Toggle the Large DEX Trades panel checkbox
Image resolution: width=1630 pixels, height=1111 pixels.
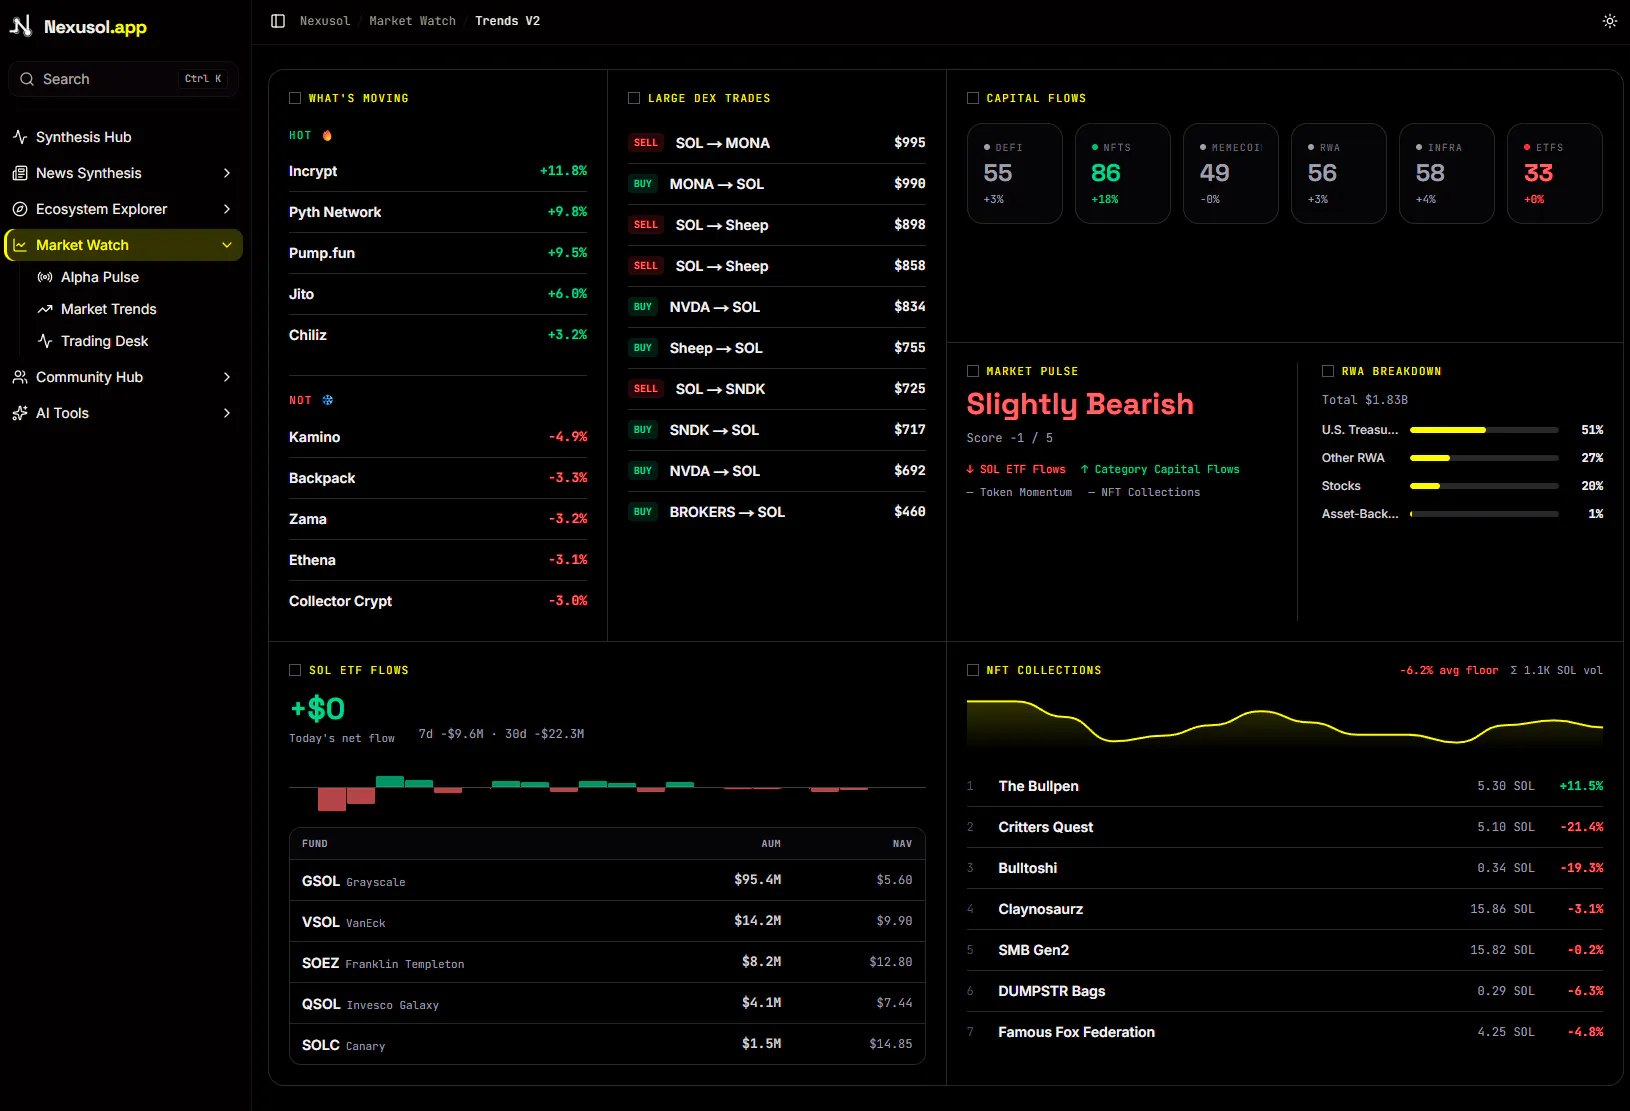click(634, 98)
